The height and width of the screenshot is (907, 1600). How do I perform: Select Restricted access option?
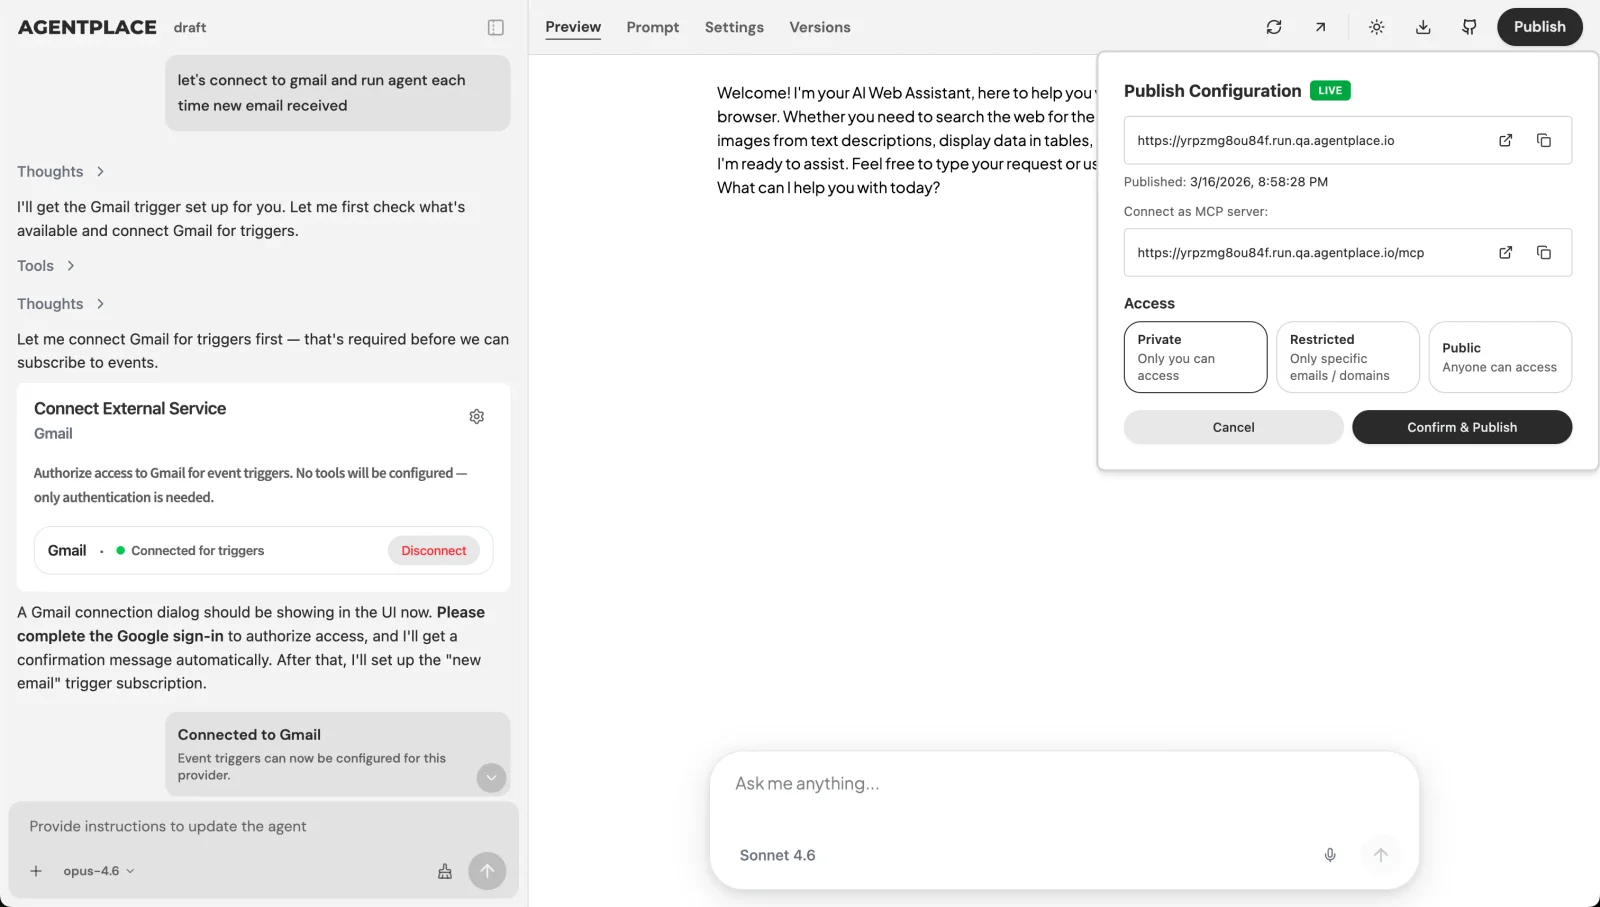(x=1347, y=357)
